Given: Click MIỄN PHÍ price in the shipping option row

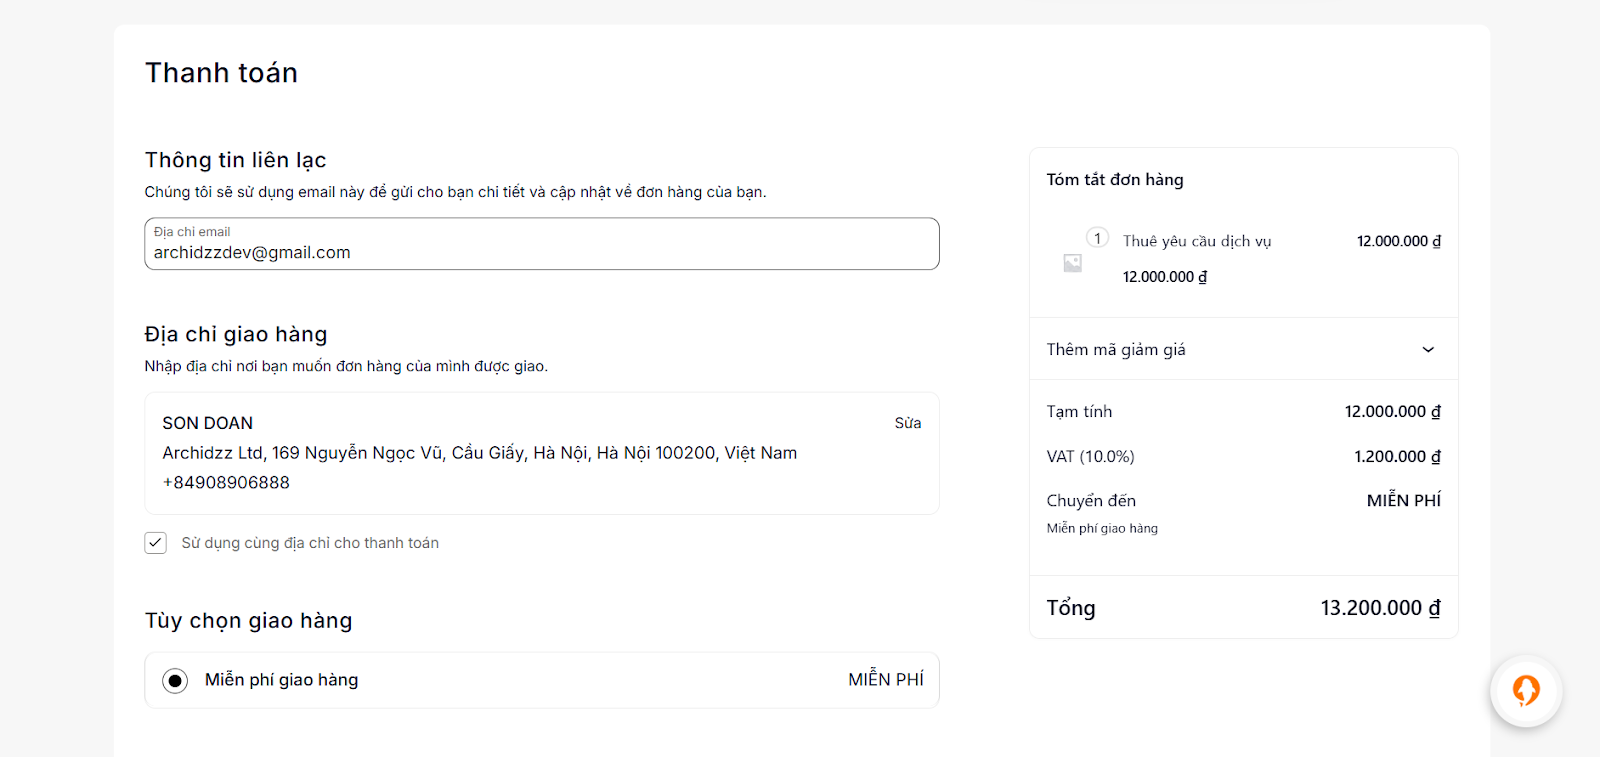Looking at the screenshot, I should pos(885,680).
